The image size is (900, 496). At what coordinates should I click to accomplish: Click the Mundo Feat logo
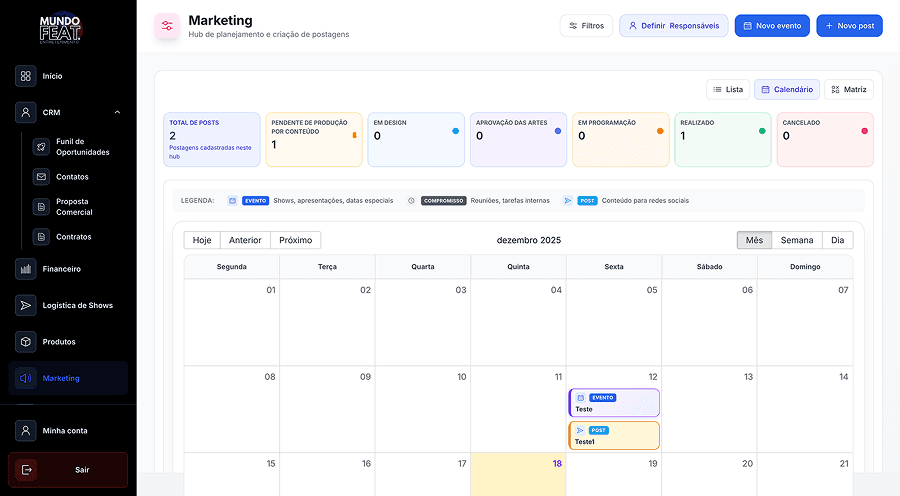(x=60, y=29)
